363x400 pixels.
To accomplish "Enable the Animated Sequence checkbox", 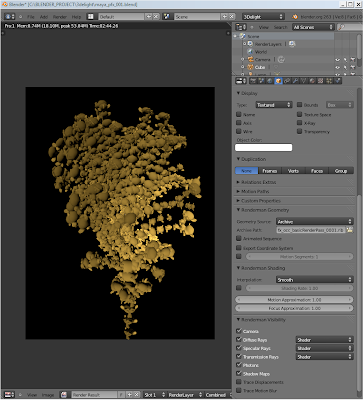I will 239,239.
